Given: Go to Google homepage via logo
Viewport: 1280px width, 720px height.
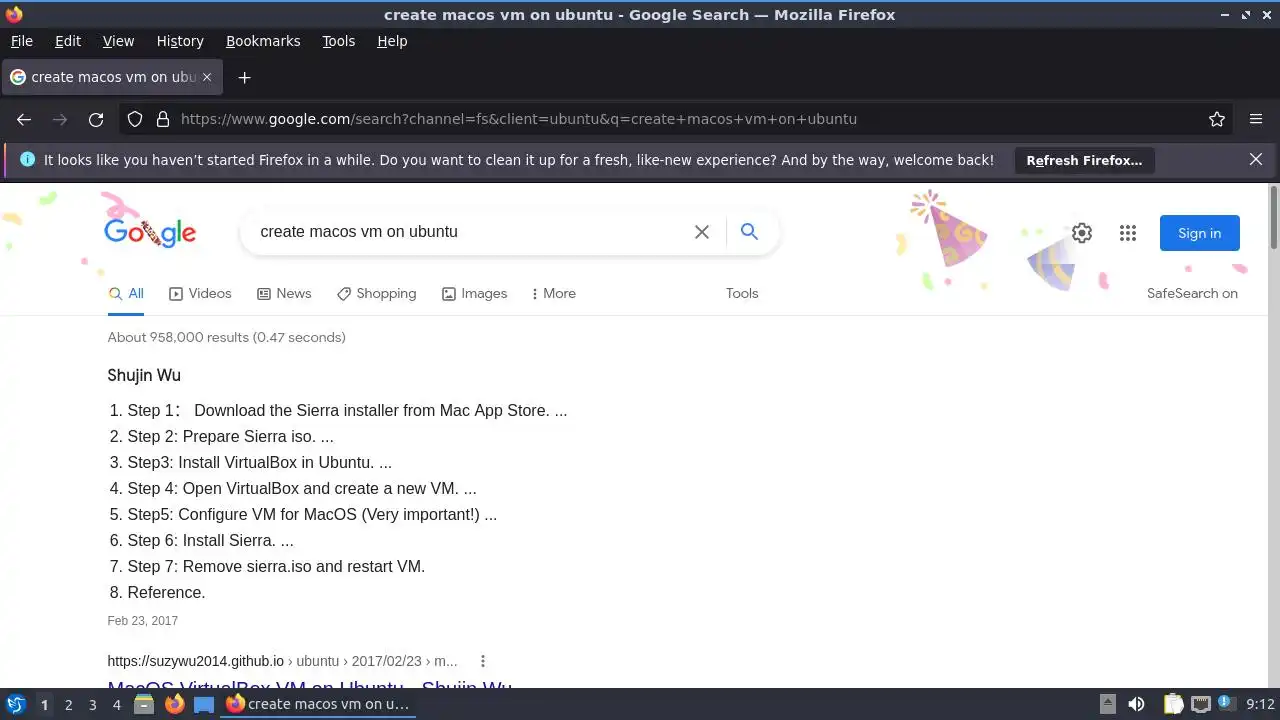Looking at the screenshot, I should 150,232.
